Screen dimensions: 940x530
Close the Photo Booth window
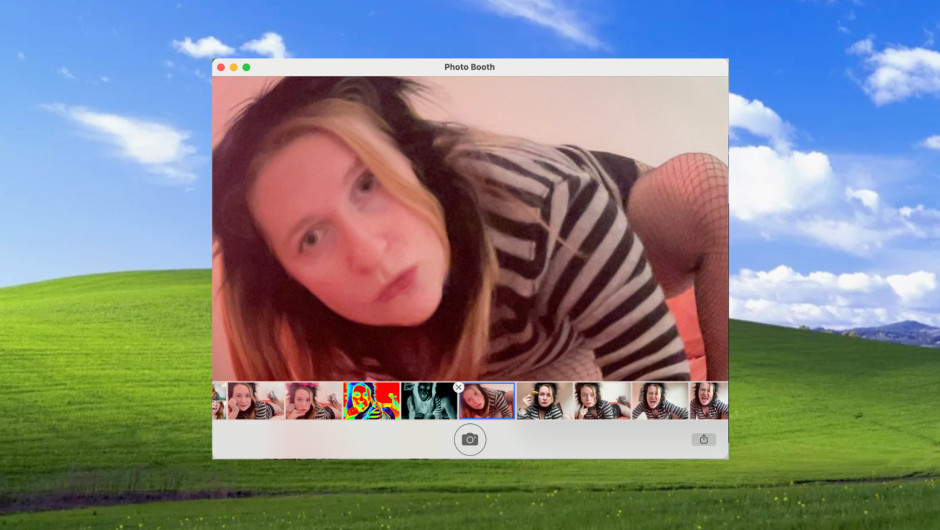(x=221, y=67)
